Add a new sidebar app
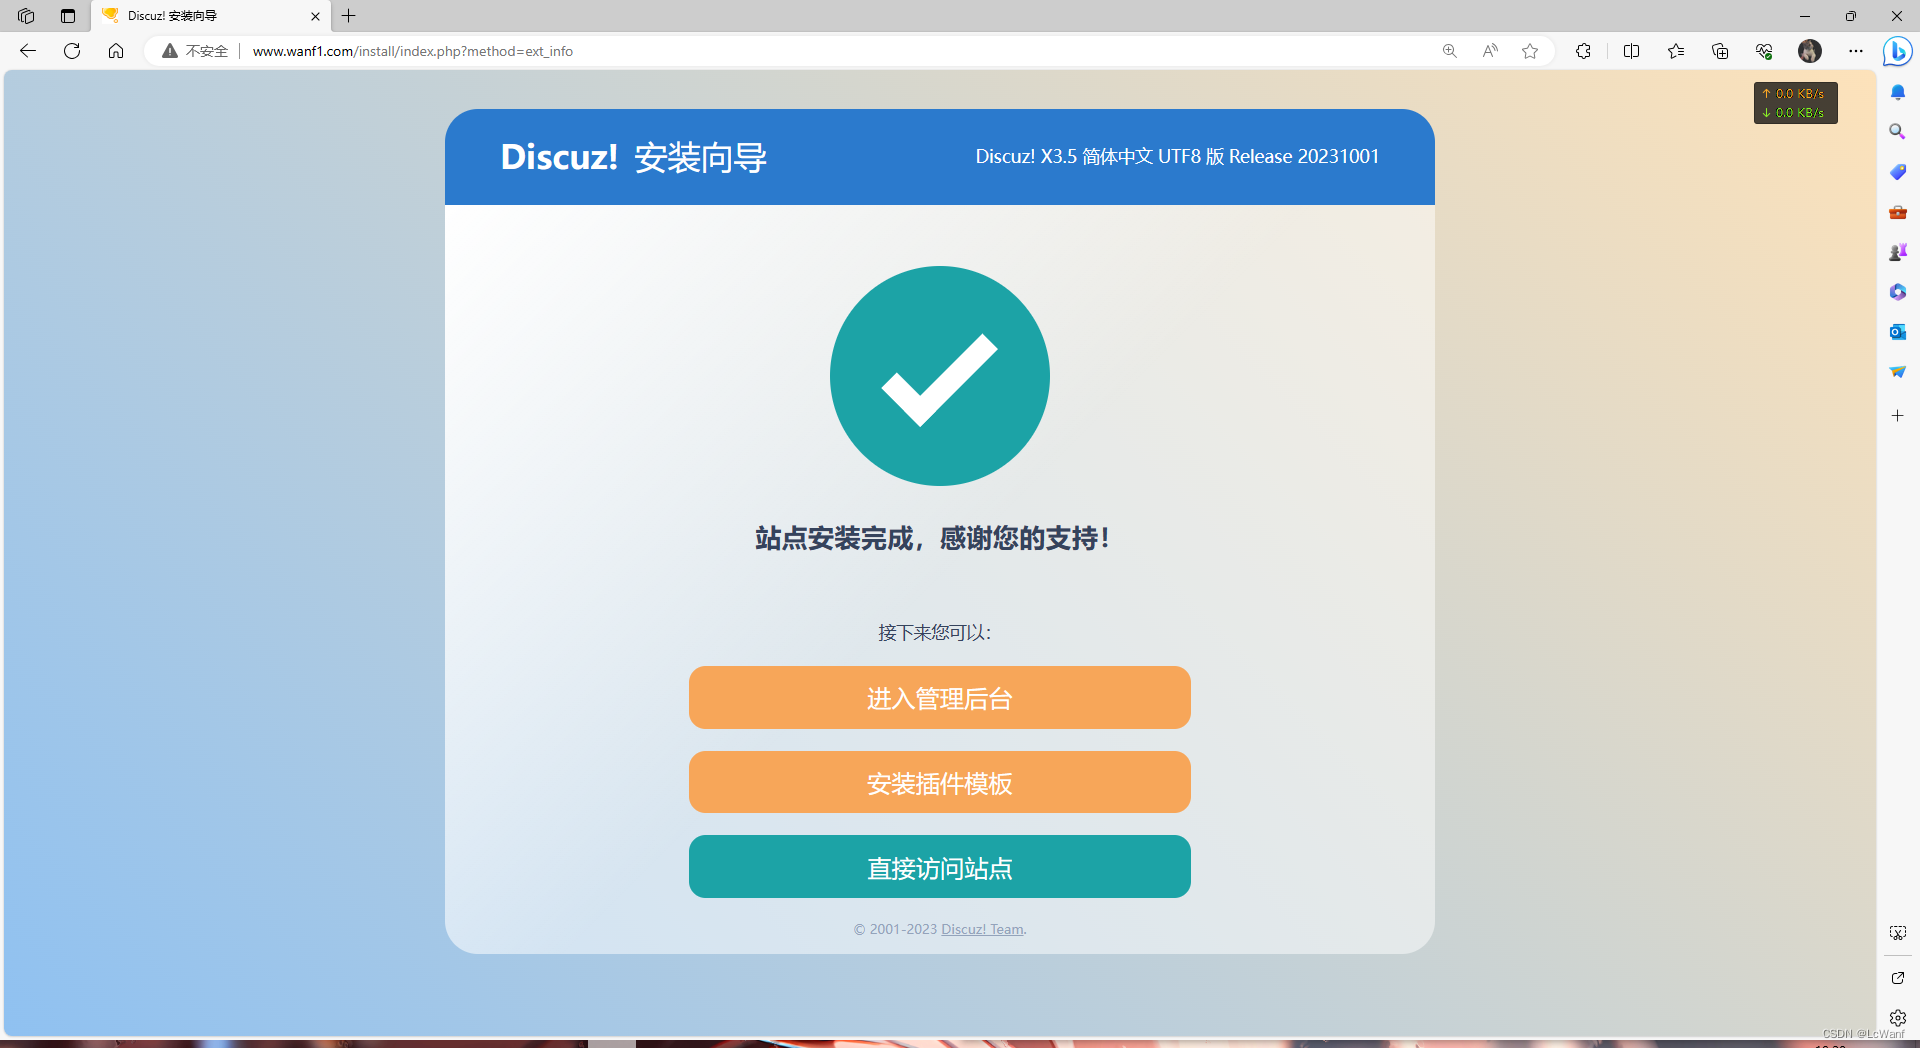The height and width of the screenshot is (1048, 1920). coord(1898,415)
